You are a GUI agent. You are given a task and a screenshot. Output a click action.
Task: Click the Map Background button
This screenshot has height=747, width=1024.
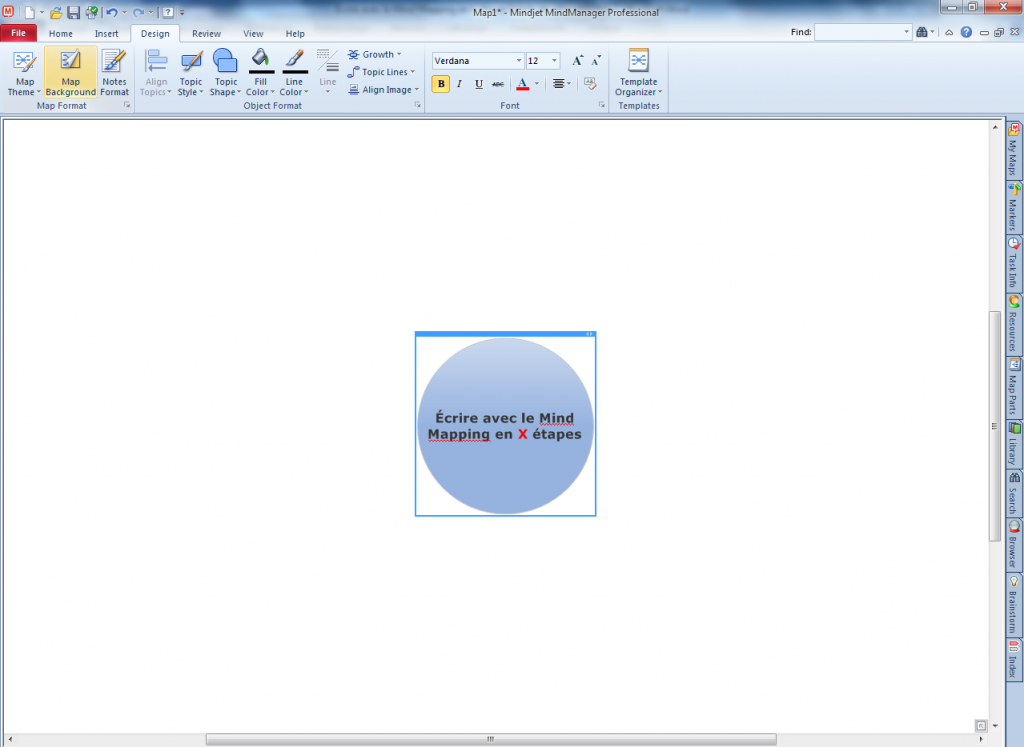(x=70, y=73)
